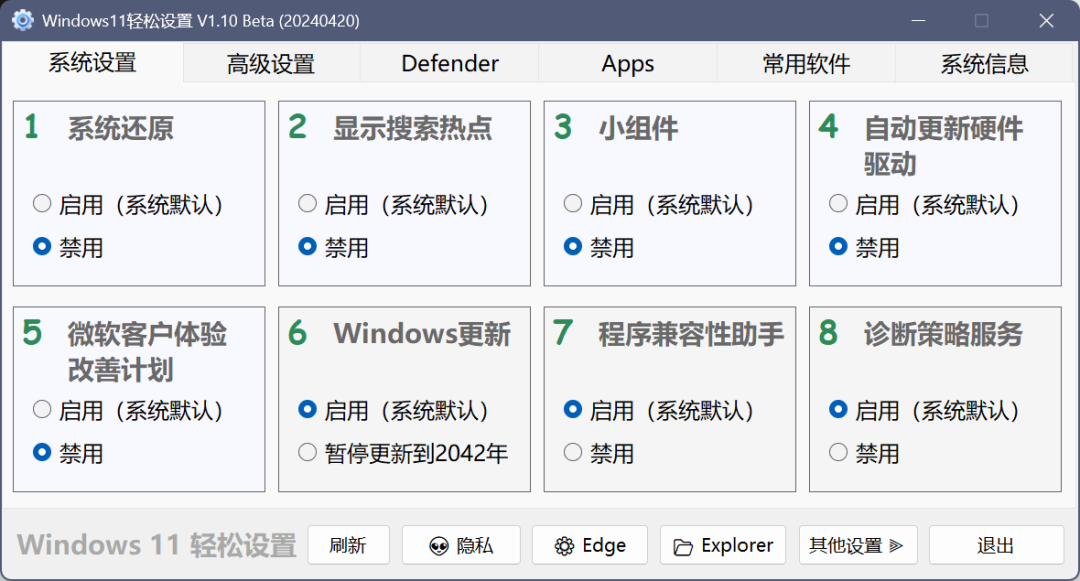Click the alien face icon beside 隐私
The width and height of the screenshot is (1080, 581).
click(438, 546)
